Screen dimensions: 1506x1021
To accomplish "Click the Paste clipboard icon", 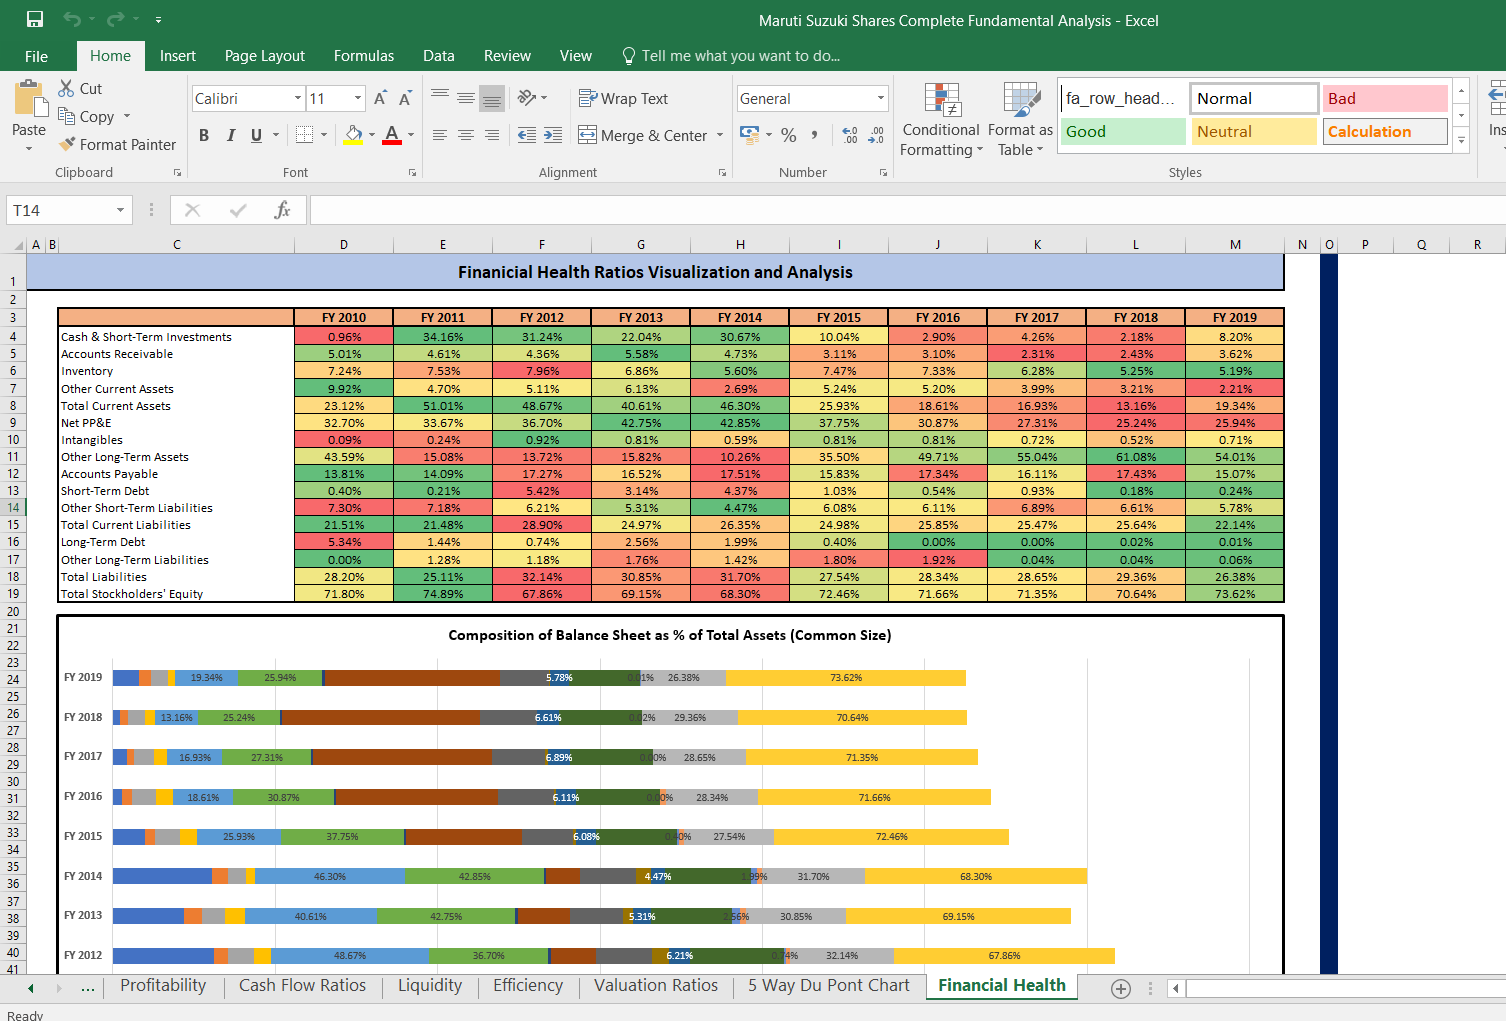I will (29, 101).
